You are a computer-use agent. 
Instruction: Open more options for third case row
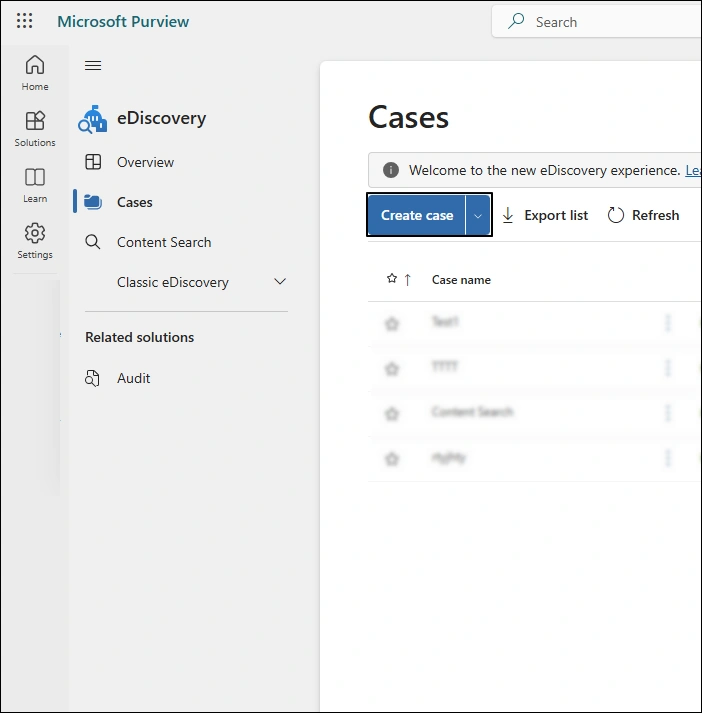(668, 412)
